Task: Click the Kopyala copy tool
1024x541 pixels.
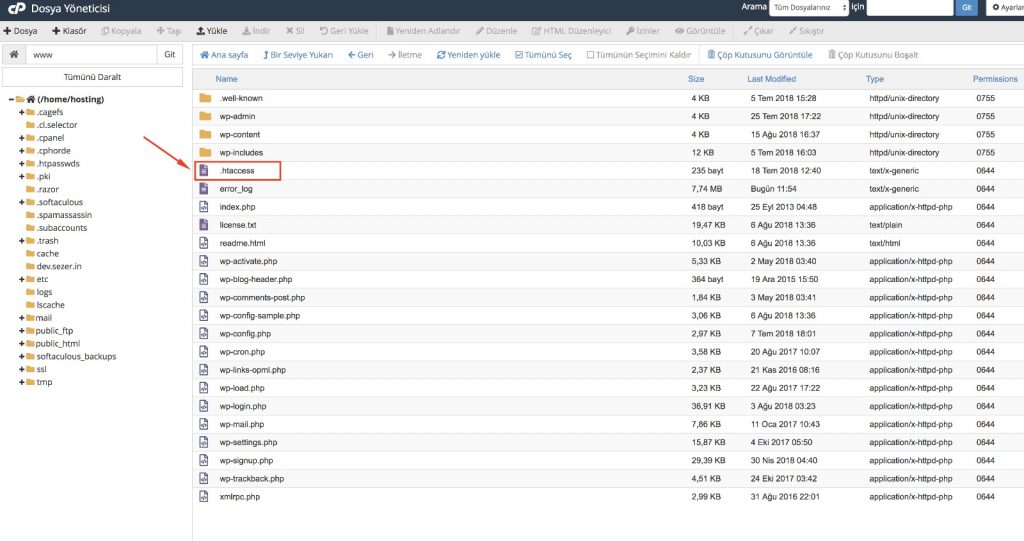Action: (121, 31)
